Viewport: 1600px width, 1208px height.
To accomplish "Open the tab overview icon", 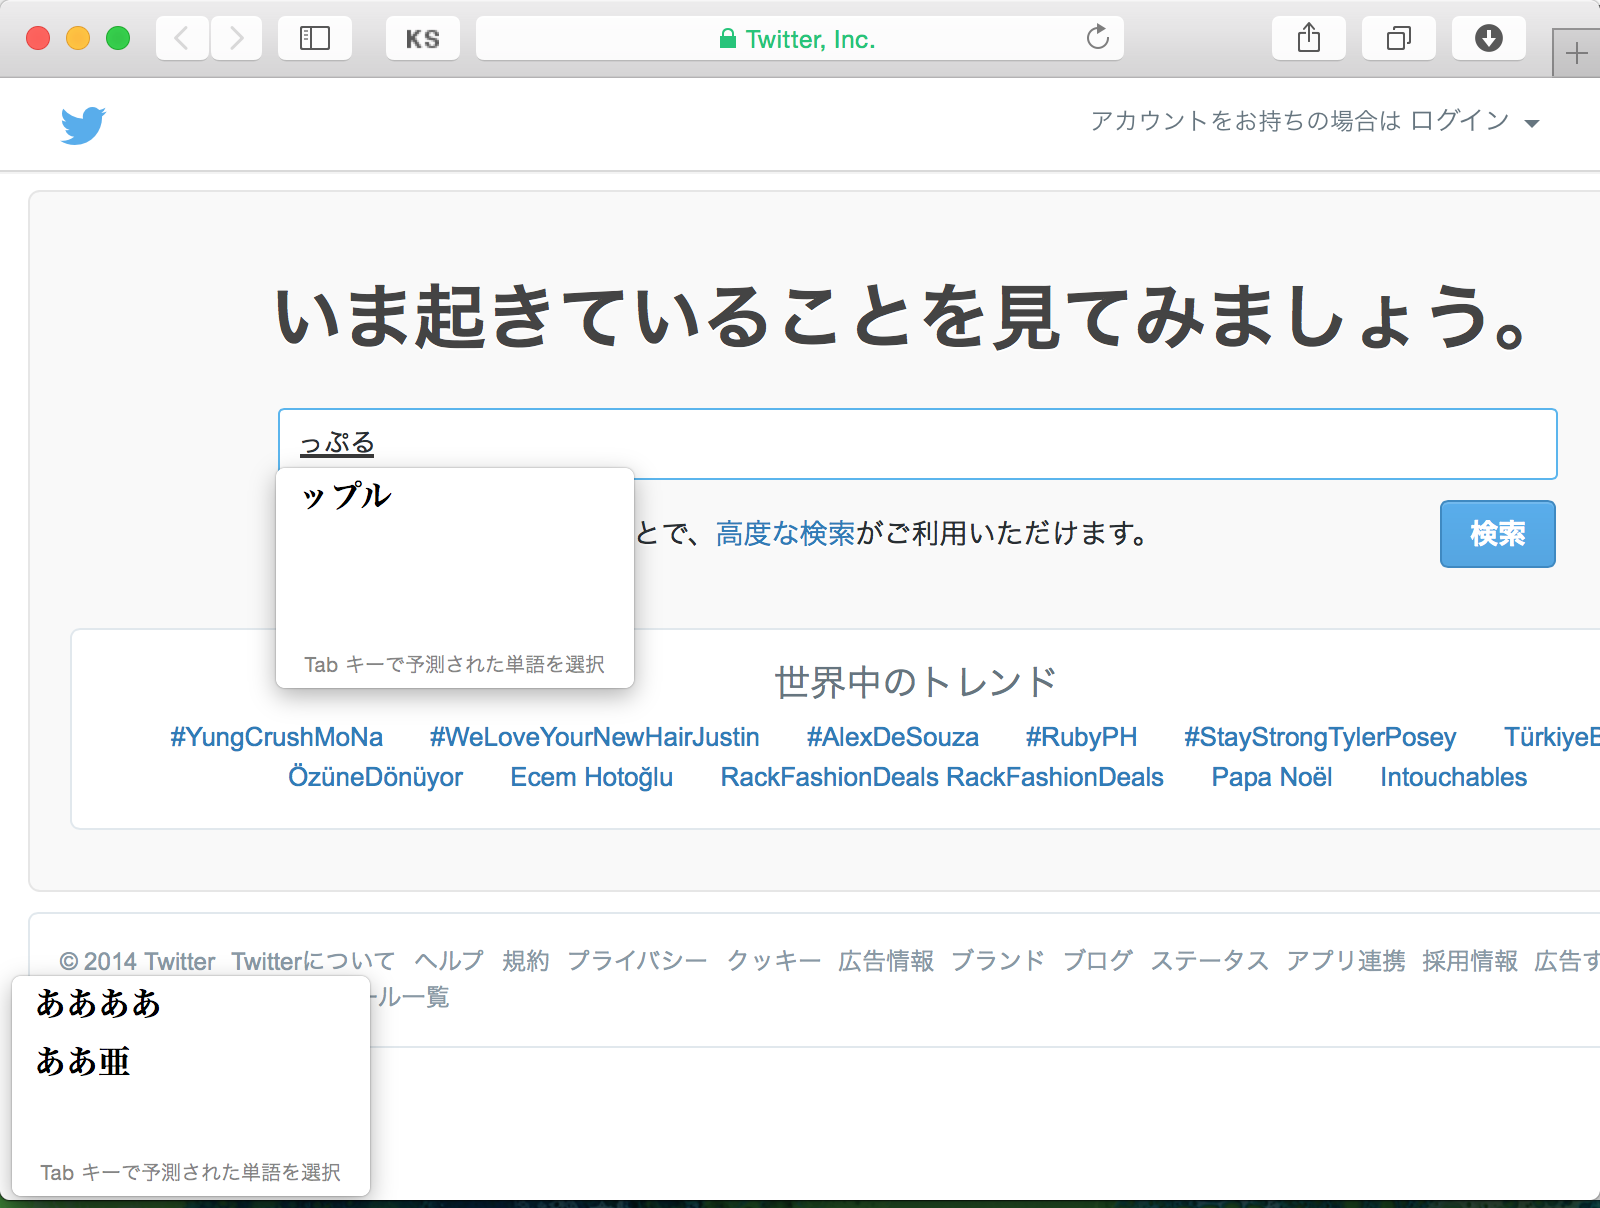I will [1398, 39].
